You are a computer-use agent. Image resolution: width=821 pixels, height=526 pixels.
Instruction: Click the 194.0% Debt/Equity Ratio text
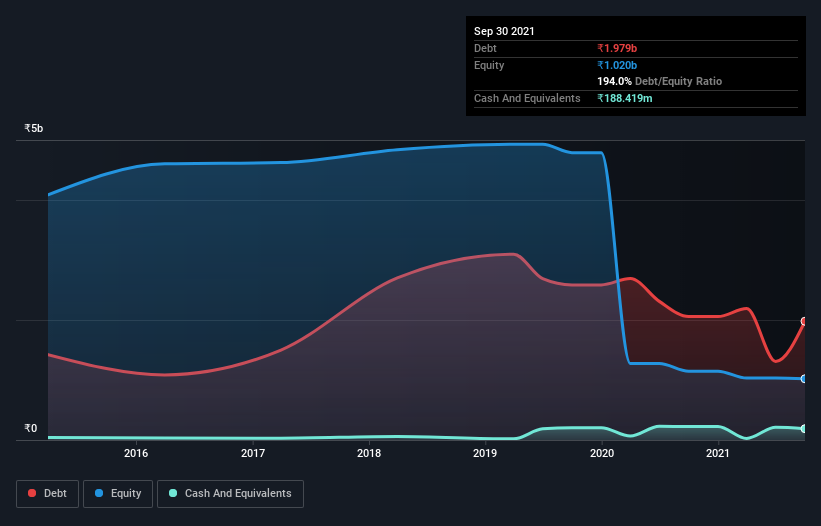click(660, 82)
